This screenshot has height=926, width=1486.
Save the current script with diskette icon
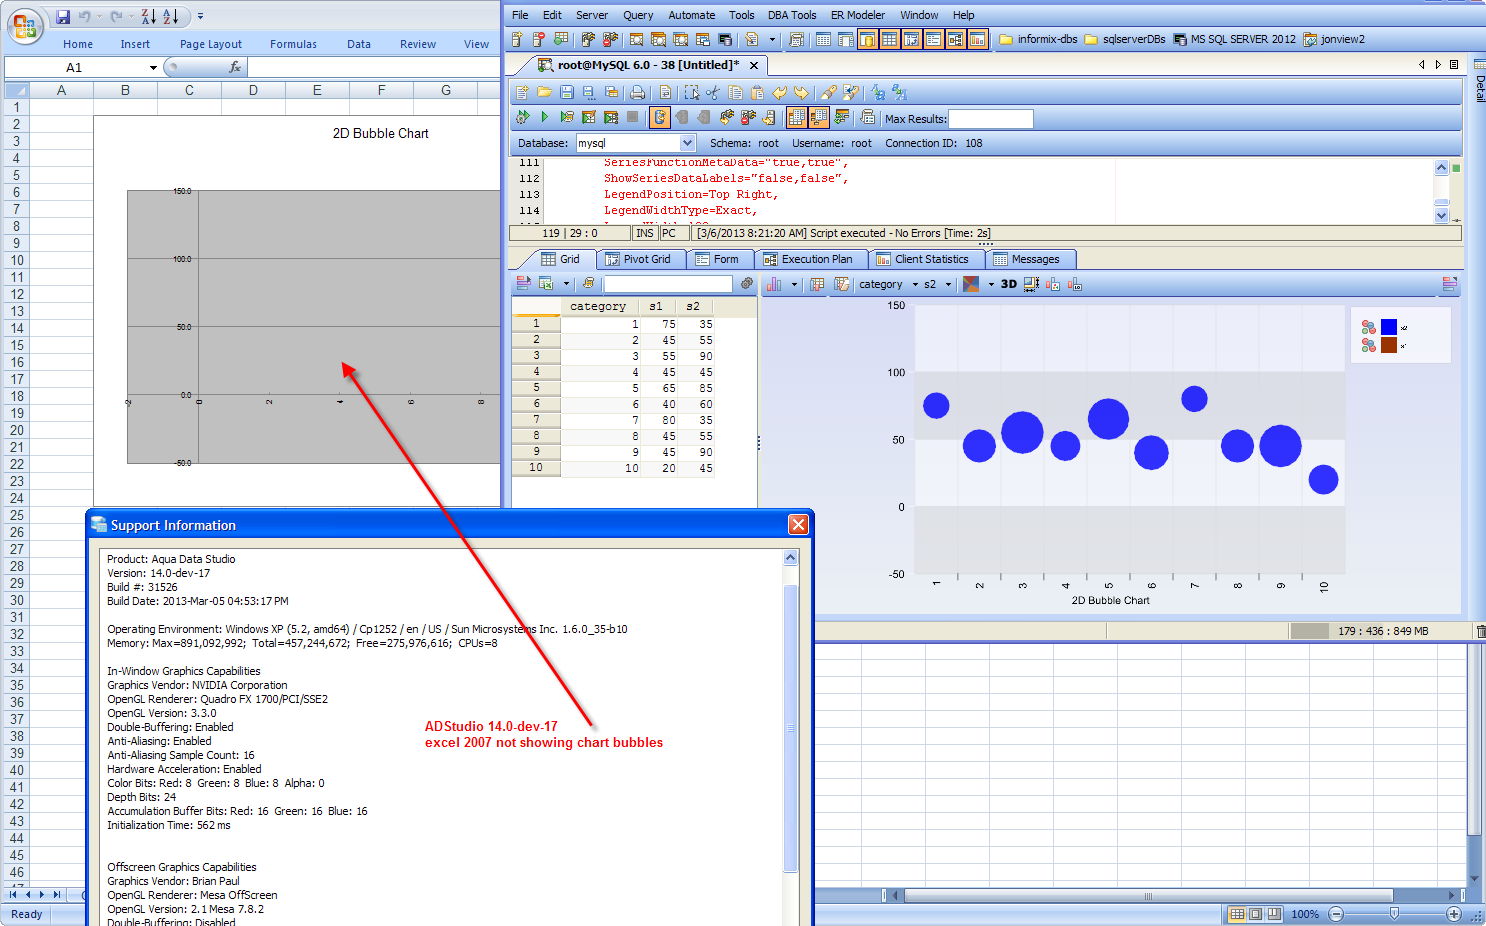coord(567,92)
